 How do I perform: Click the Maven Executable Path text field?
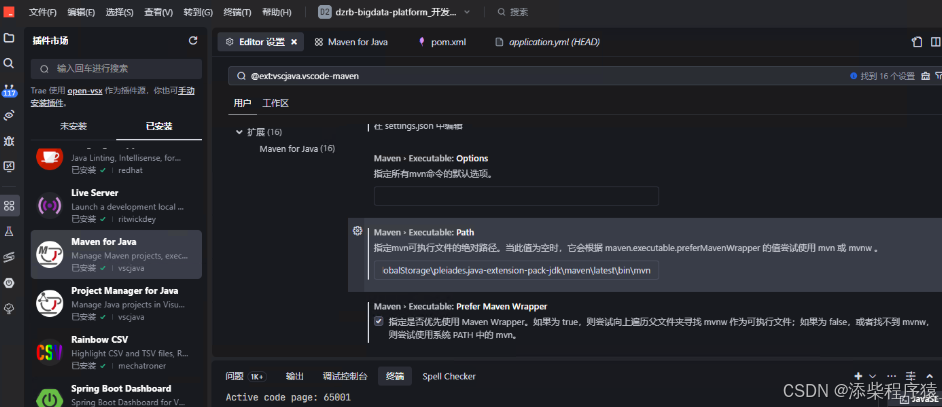pos(516,271)
